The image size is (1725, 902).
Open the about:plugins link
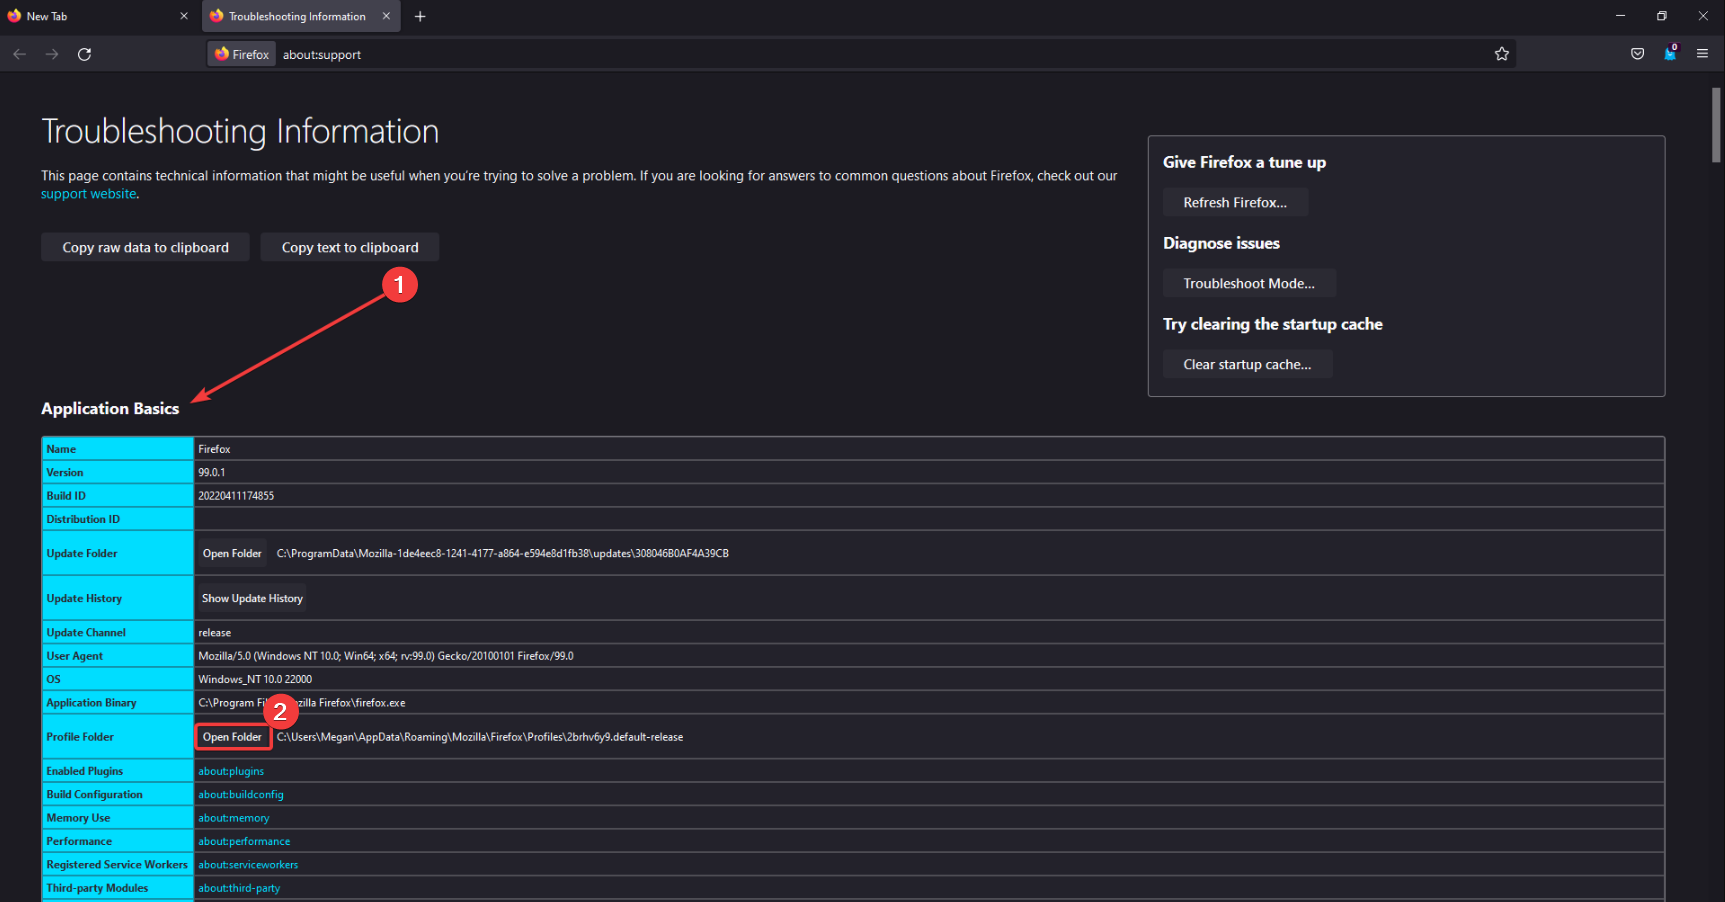tap(231, 771)
